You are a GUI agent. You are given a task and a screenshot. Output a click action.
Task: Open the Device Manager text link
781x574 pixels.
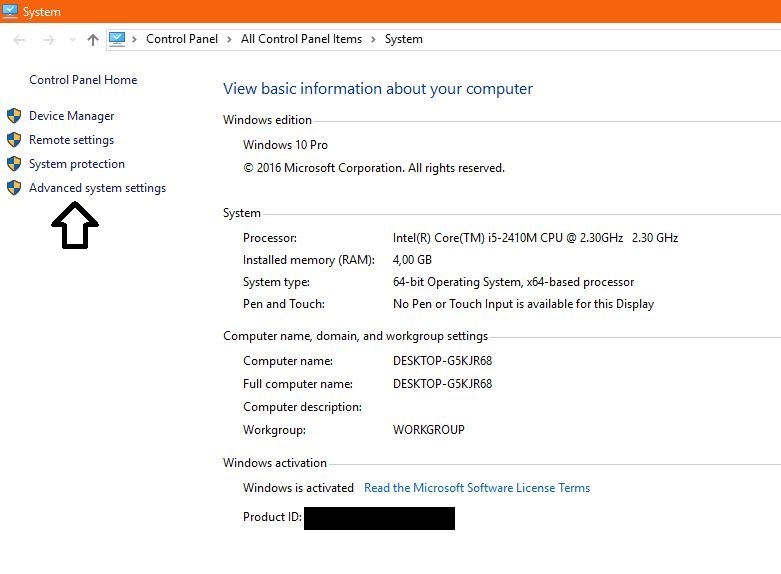click(72, 116)
